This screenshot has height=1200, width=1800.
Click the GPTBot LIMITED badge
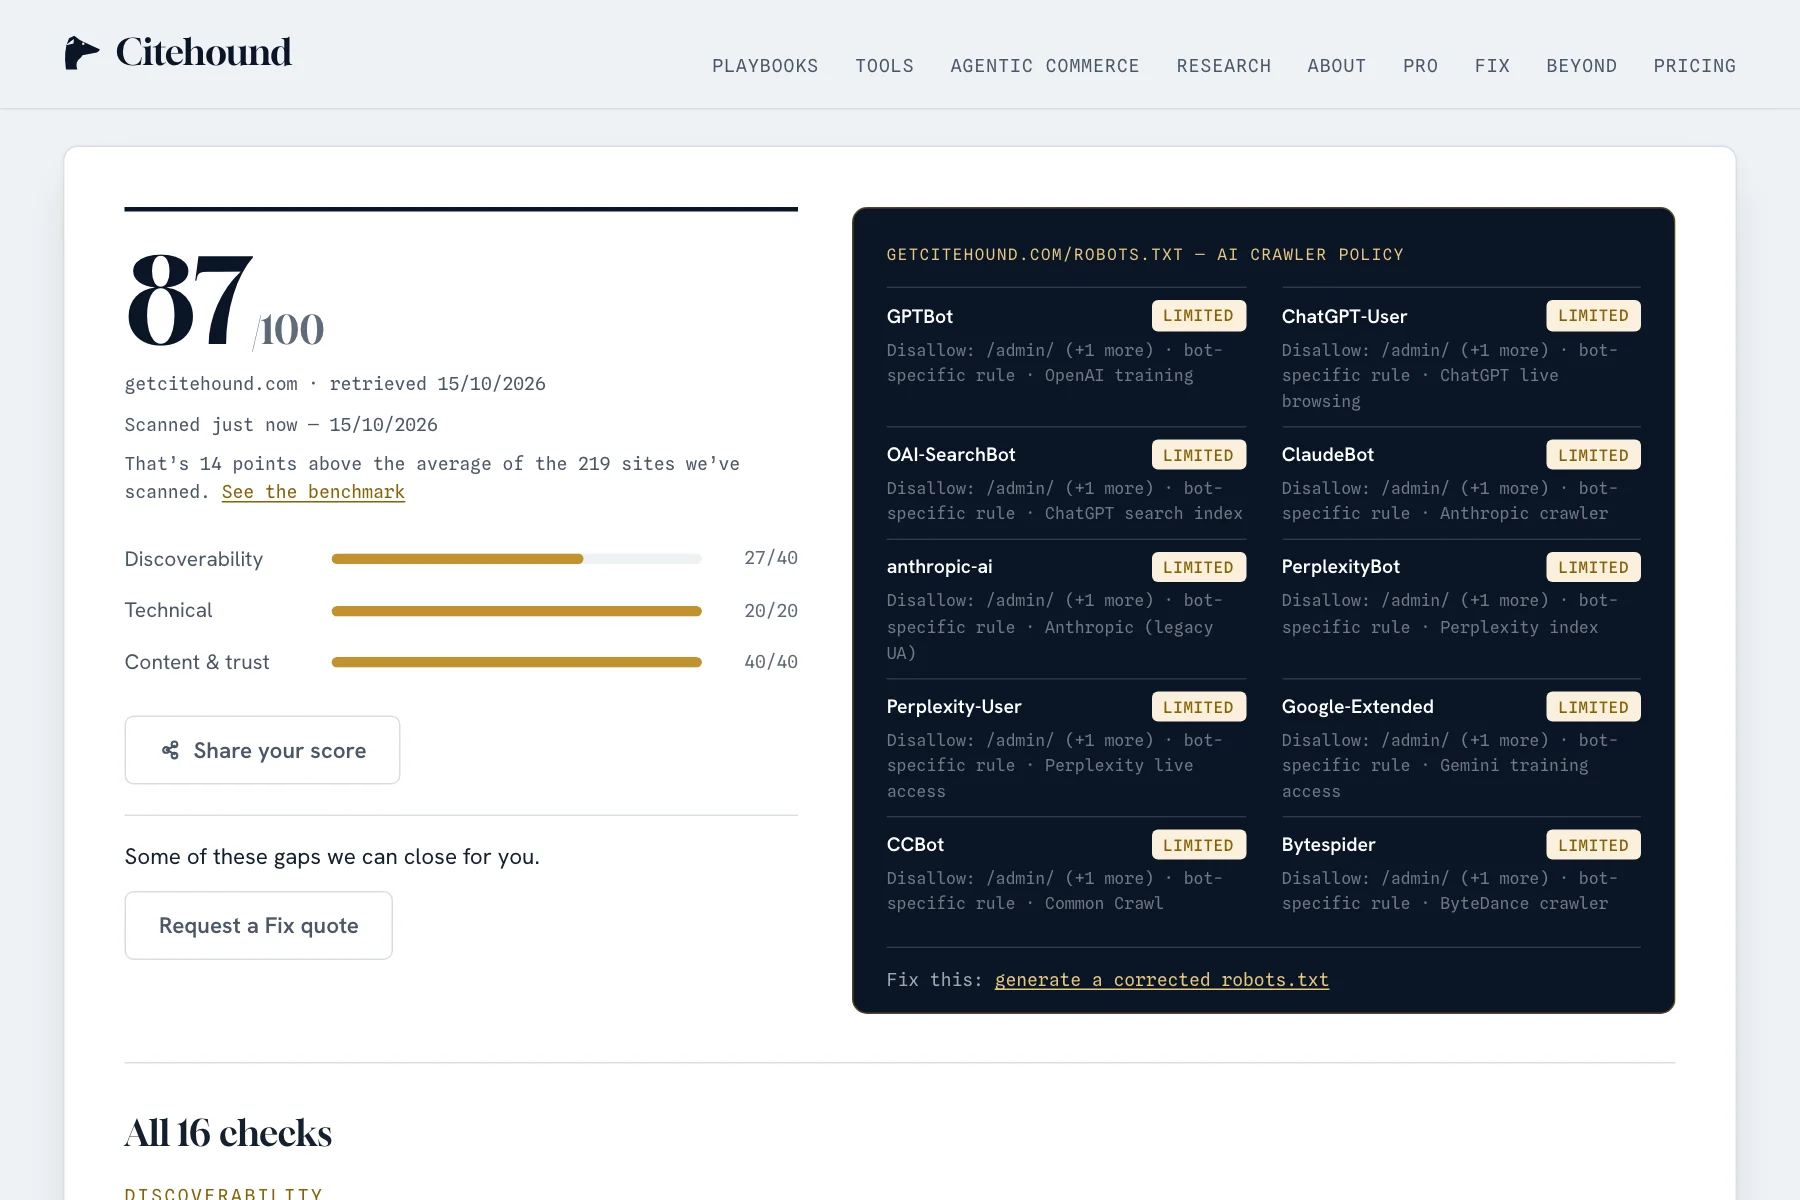(1198, 316)
